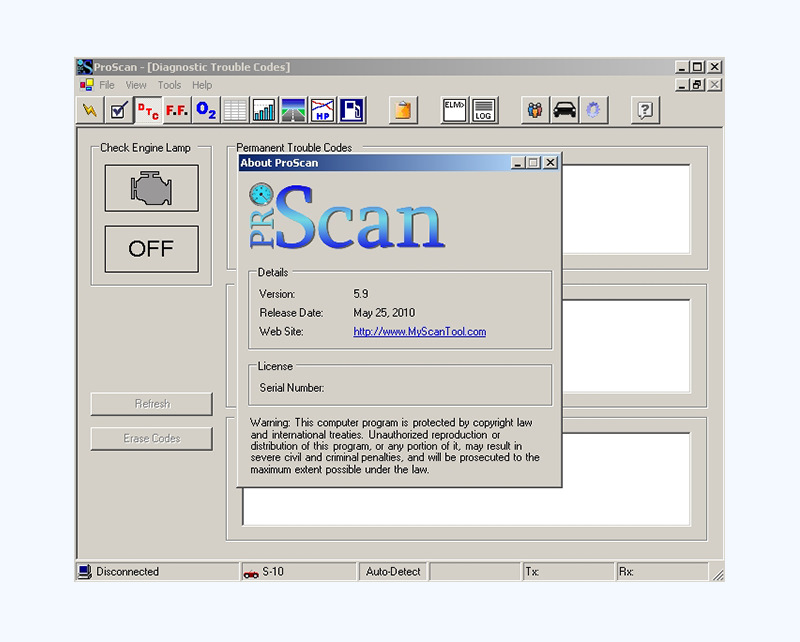
Task: Click the OFF lamp status button
Action: pyautogui.click(x=152, y=249)
